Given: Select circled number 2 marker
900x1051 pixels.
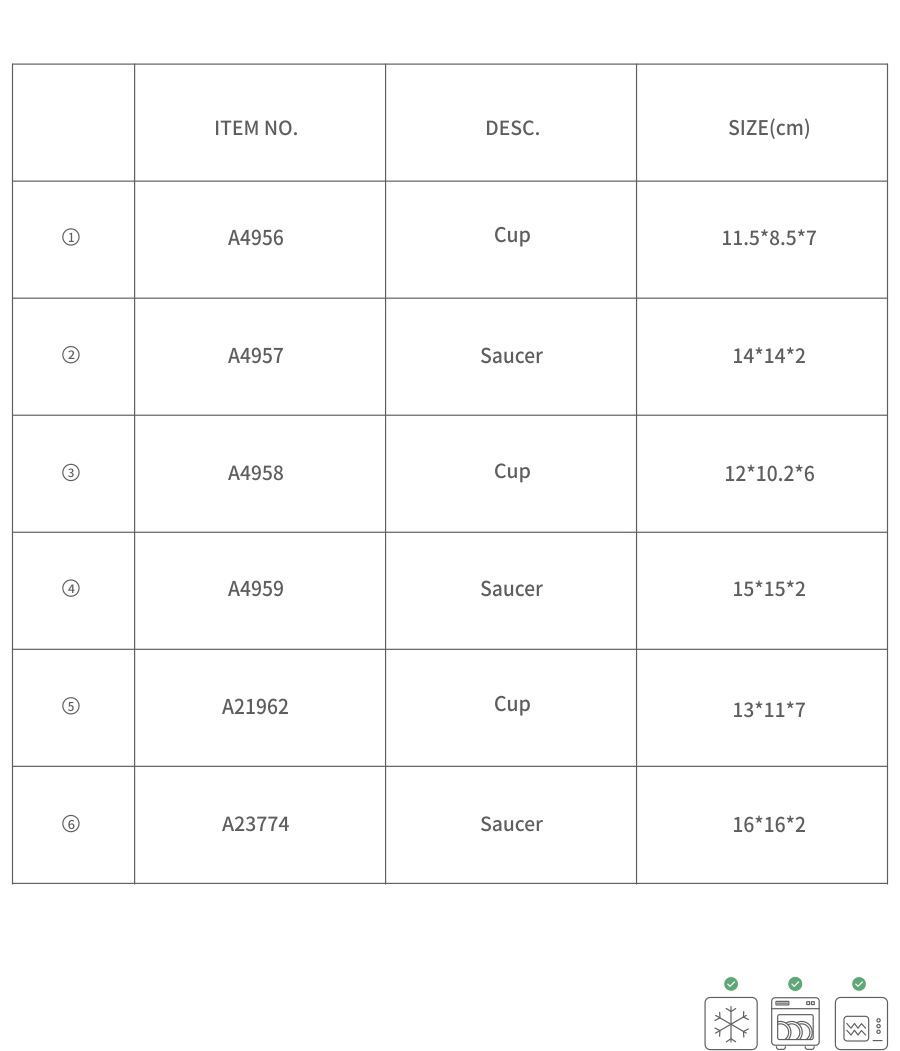Looking at the screenshot, I should [x=70, y=355].
